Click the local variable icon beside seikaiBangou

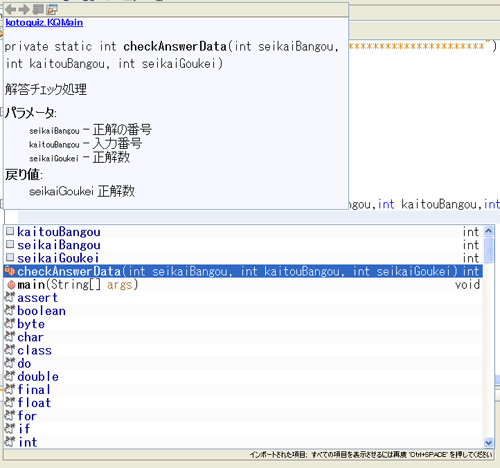10,244
